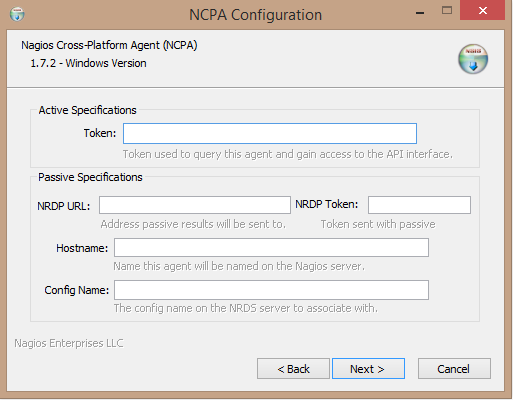This screenshot has height=400, width=513.
Task: Click the 'Active Specifications' group label
Action: click(x=87, y=110)
